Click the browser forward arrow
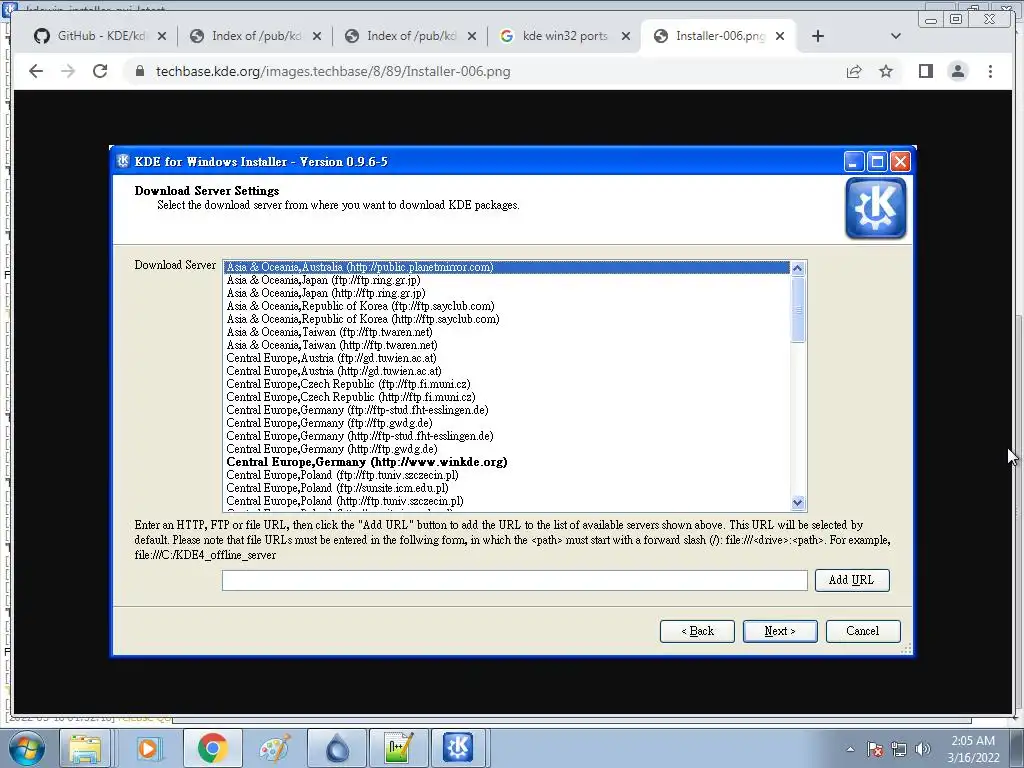Viewport: 1024px width, 768px height. pyautogui.click(x=68, y=71)
